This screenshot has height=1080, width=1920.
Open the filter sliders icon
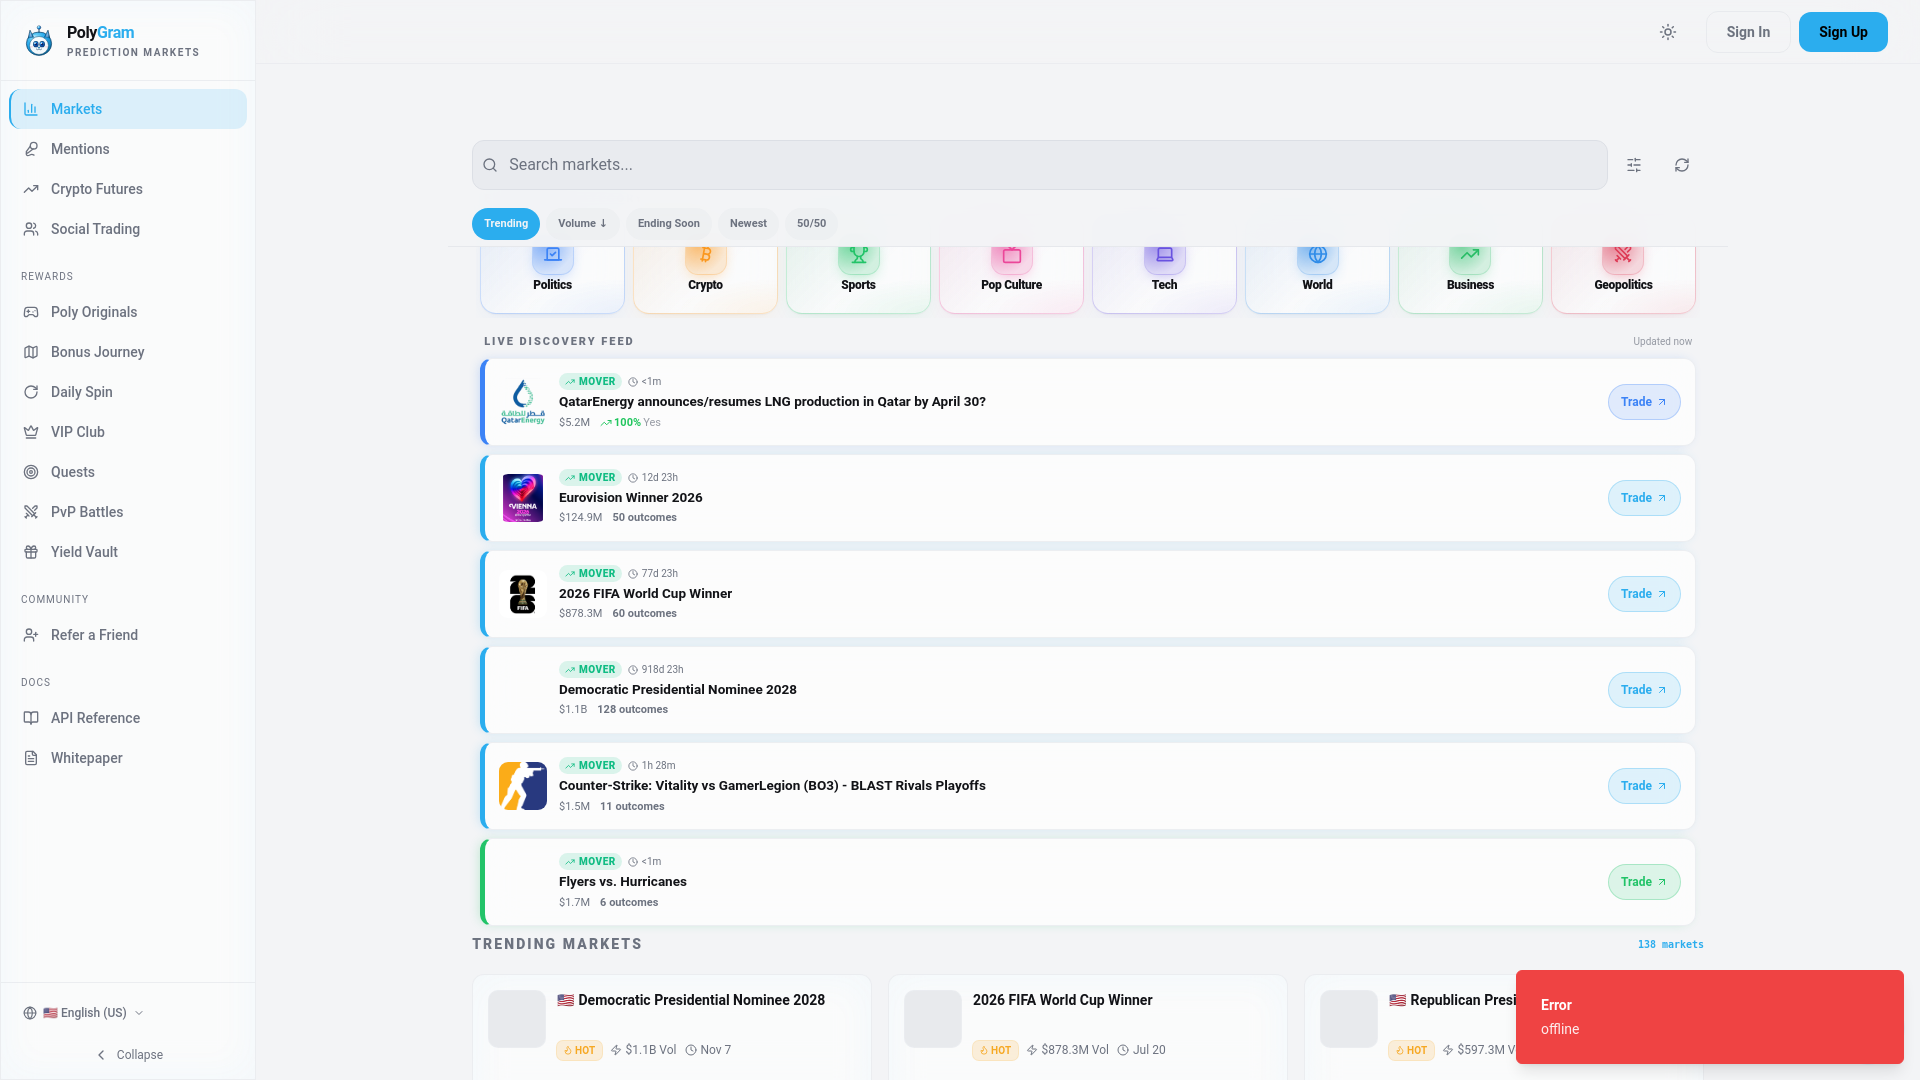(1634, 165)
